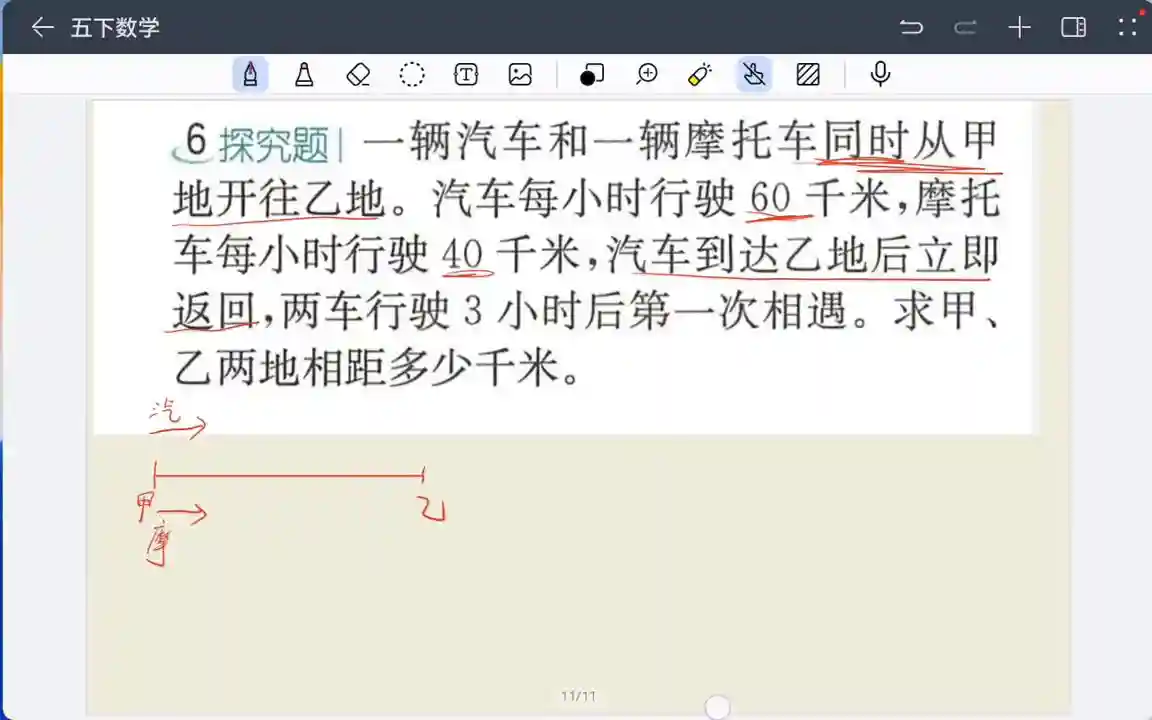Select the Eraser tool
The height and width of the screenshot is (720, 1152).
pyautogui.click(x=358, y=74)
